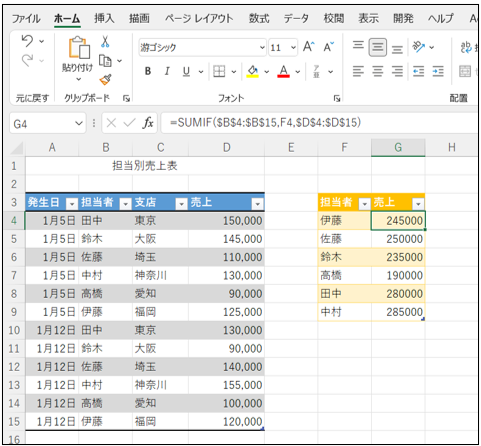Click the Undo arrow icon

[x=27, y=41]
